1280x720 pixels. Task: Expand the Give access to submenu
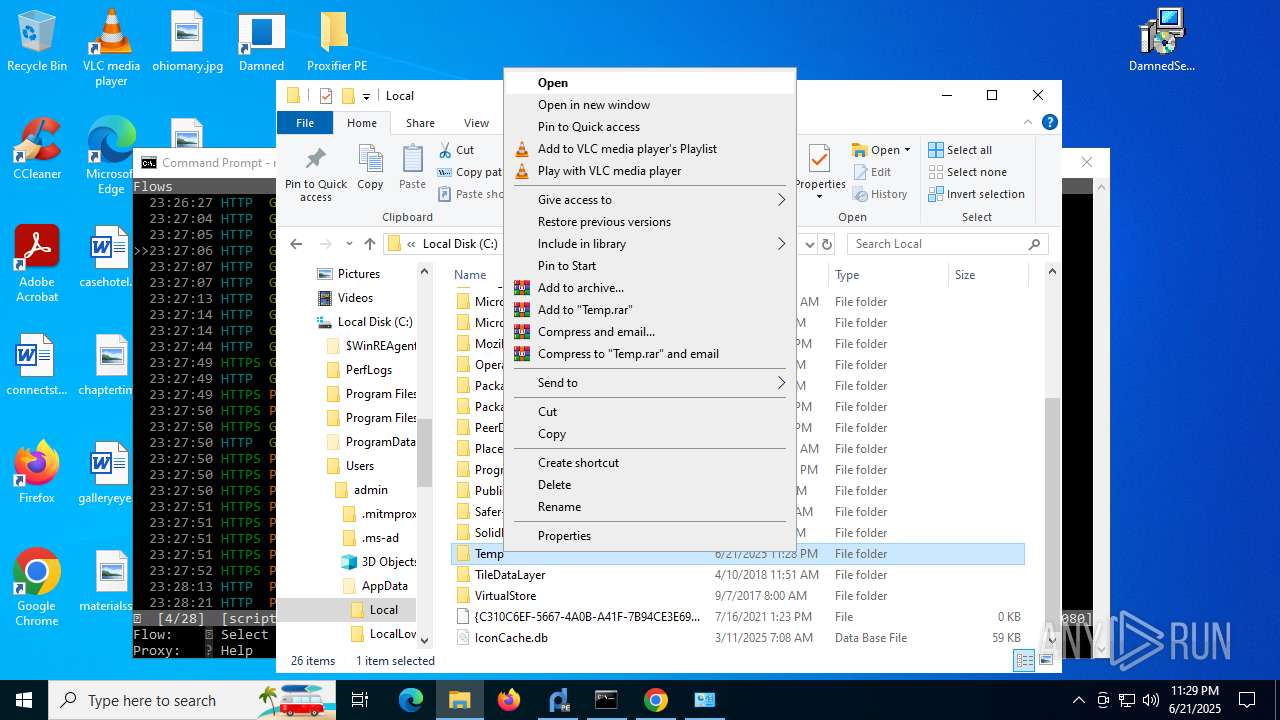pos(650,200)
